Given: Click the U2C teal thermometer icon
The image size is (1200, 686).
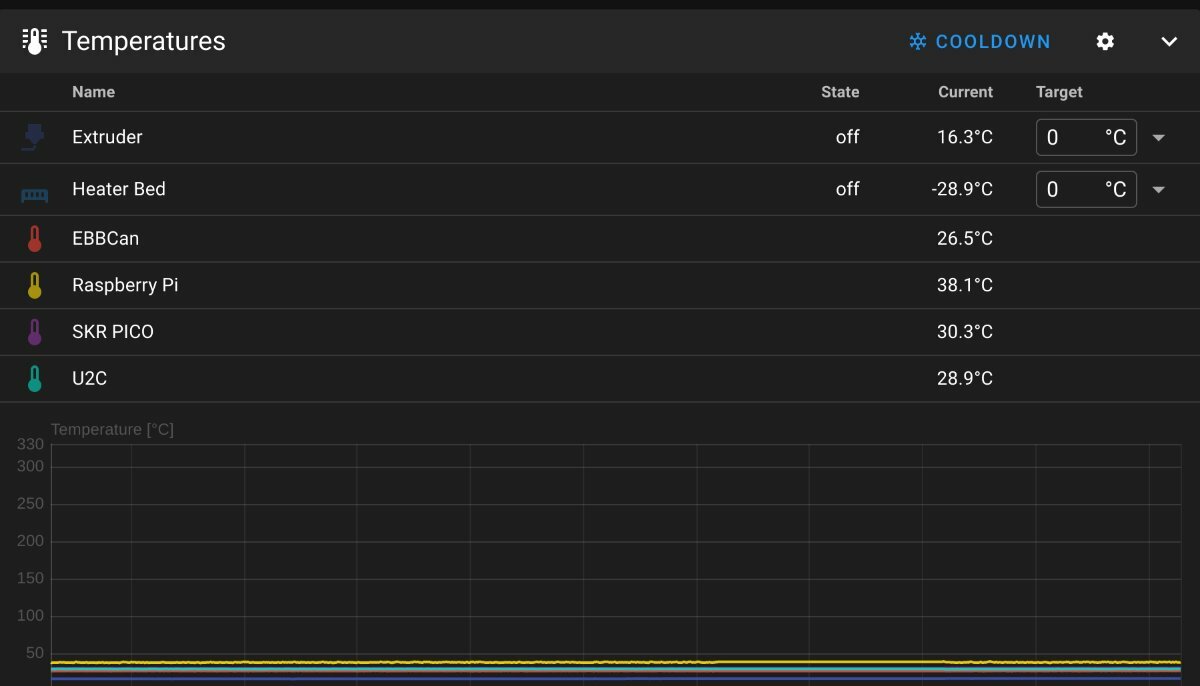Looking at the screenshot, I should 34,378.
